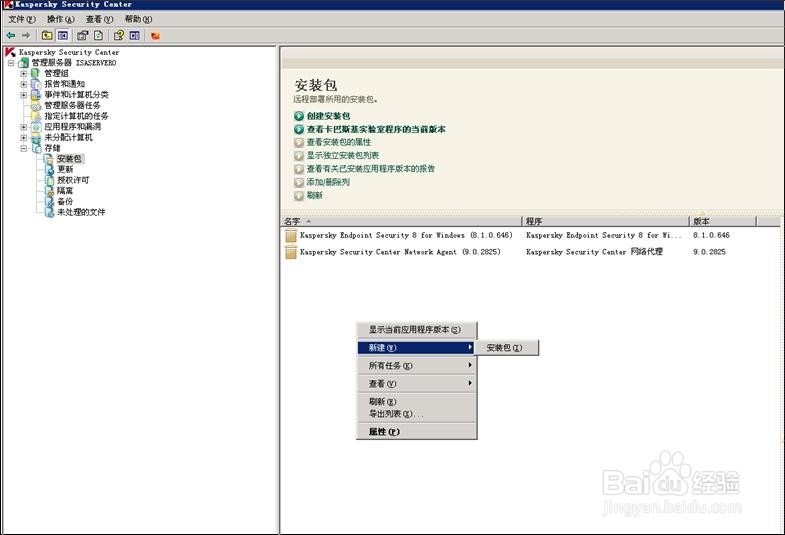
Task: Click the up-one-level folder toolbar icon
Action: (x=47, y=36)
